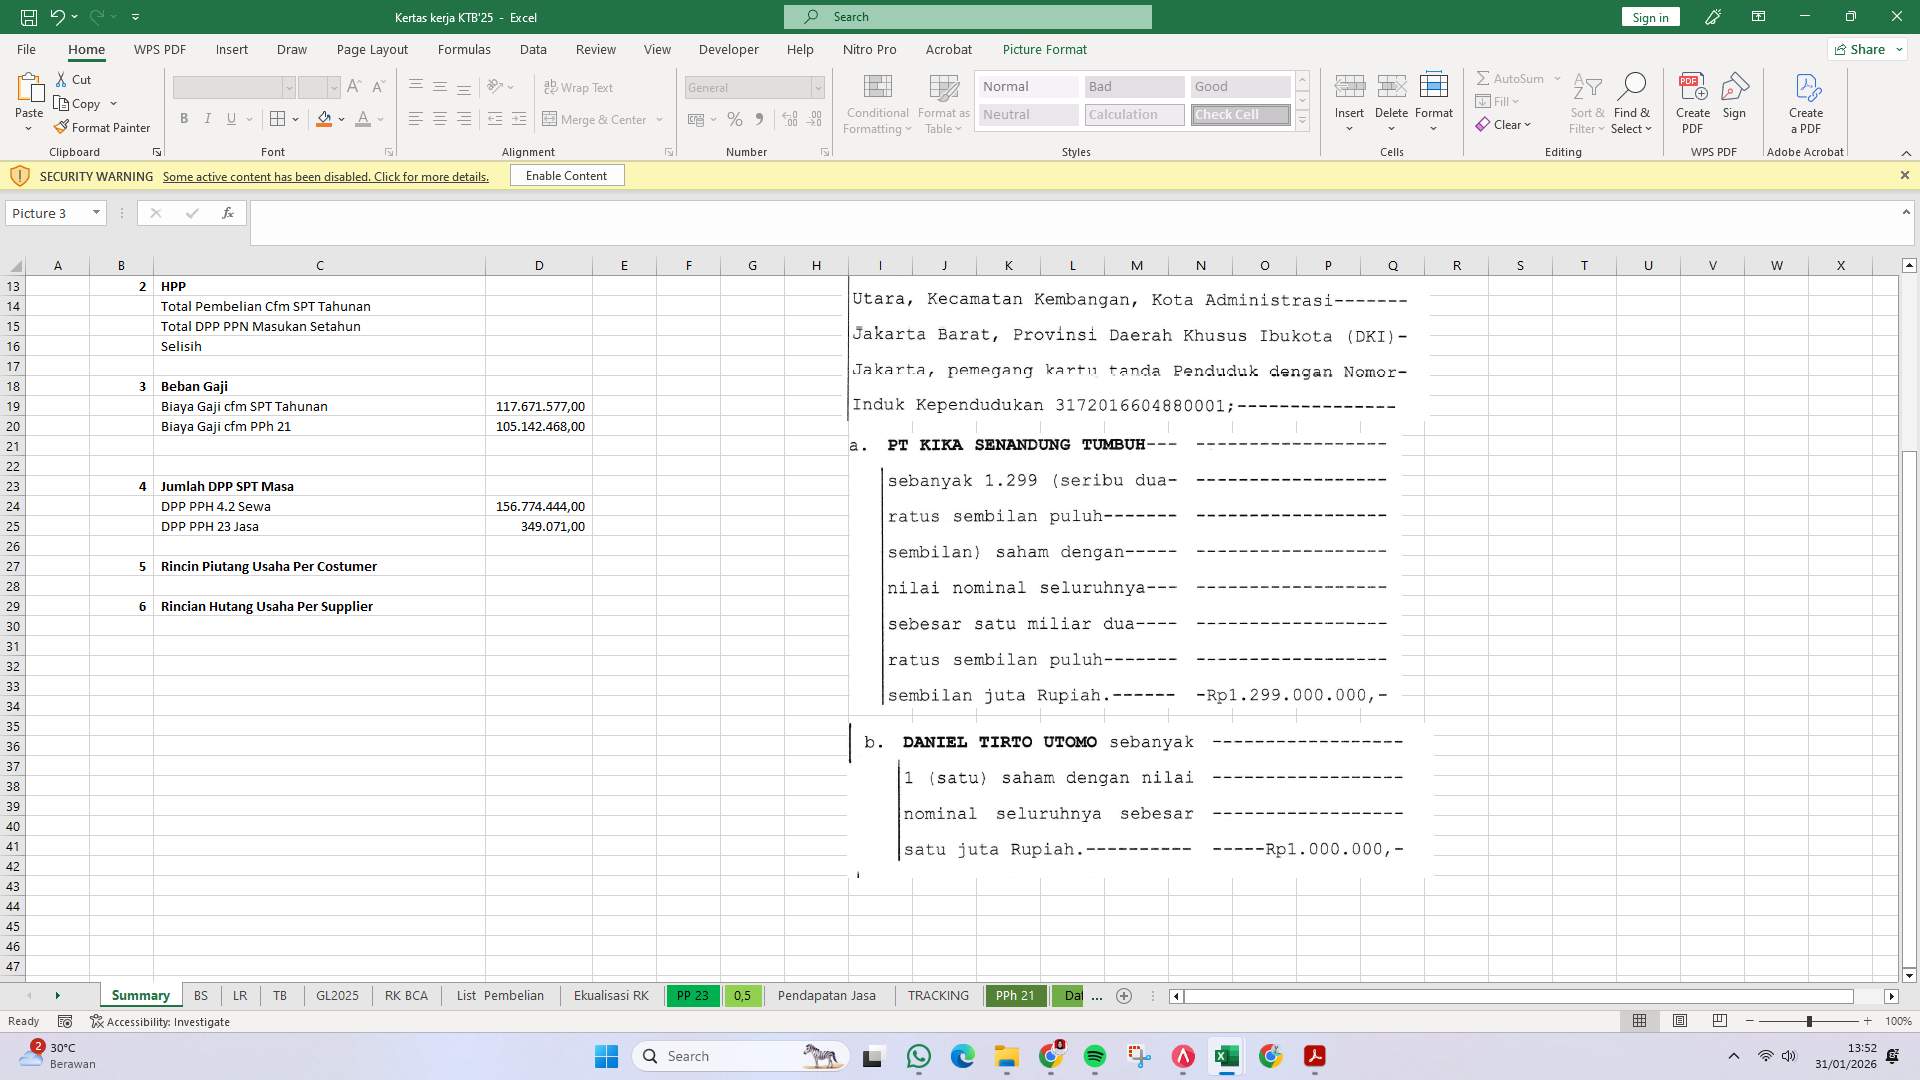Toggle Wrap Text on the selection

pos(580,87)
